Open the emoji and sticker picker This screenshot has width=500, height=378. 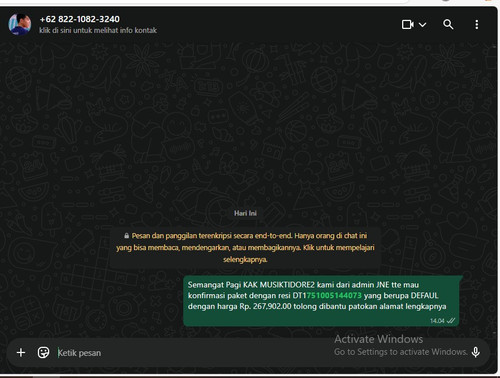coord(43,353)
